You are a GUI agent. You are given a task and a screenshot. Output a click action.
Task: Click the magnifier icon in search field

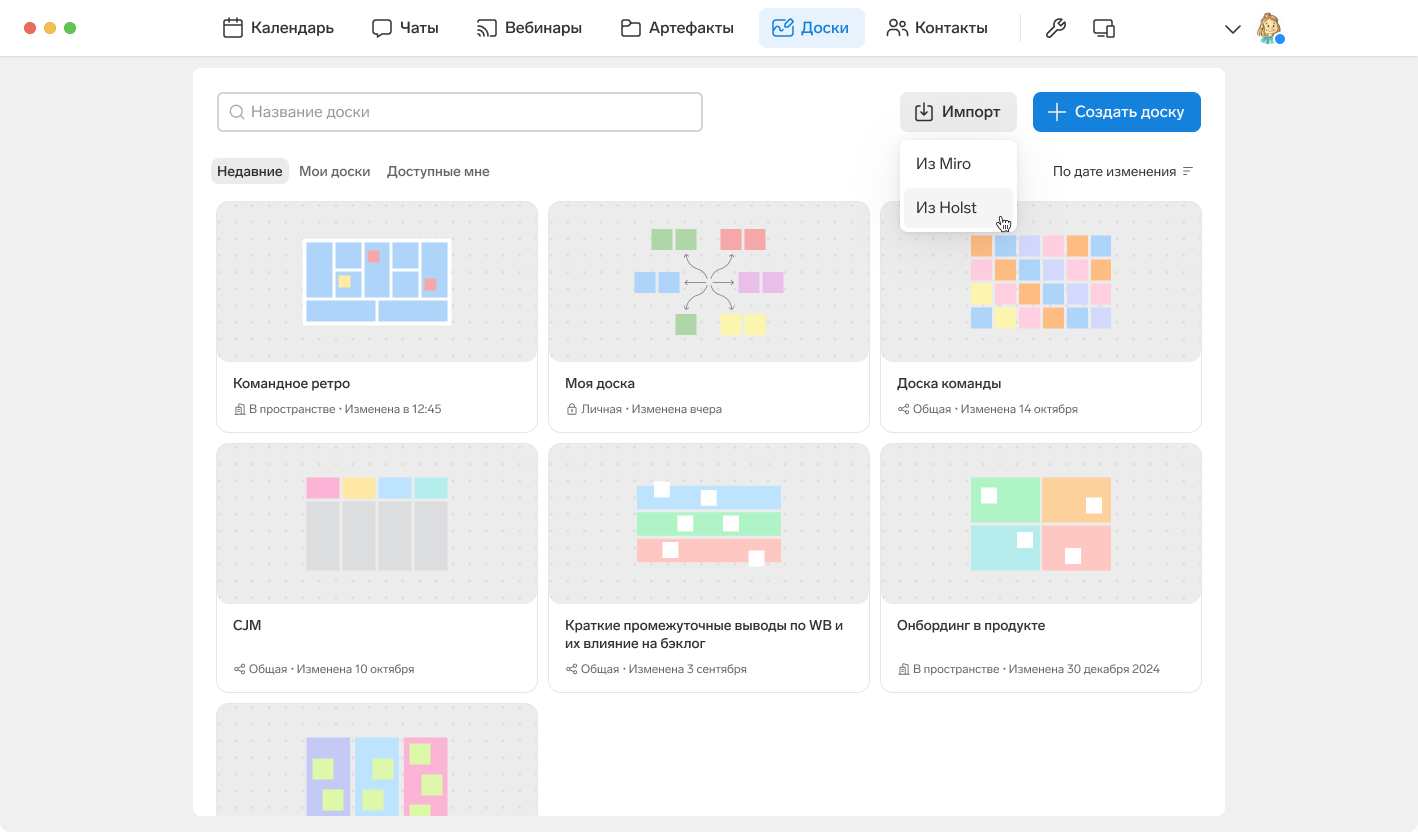point(237,112)
